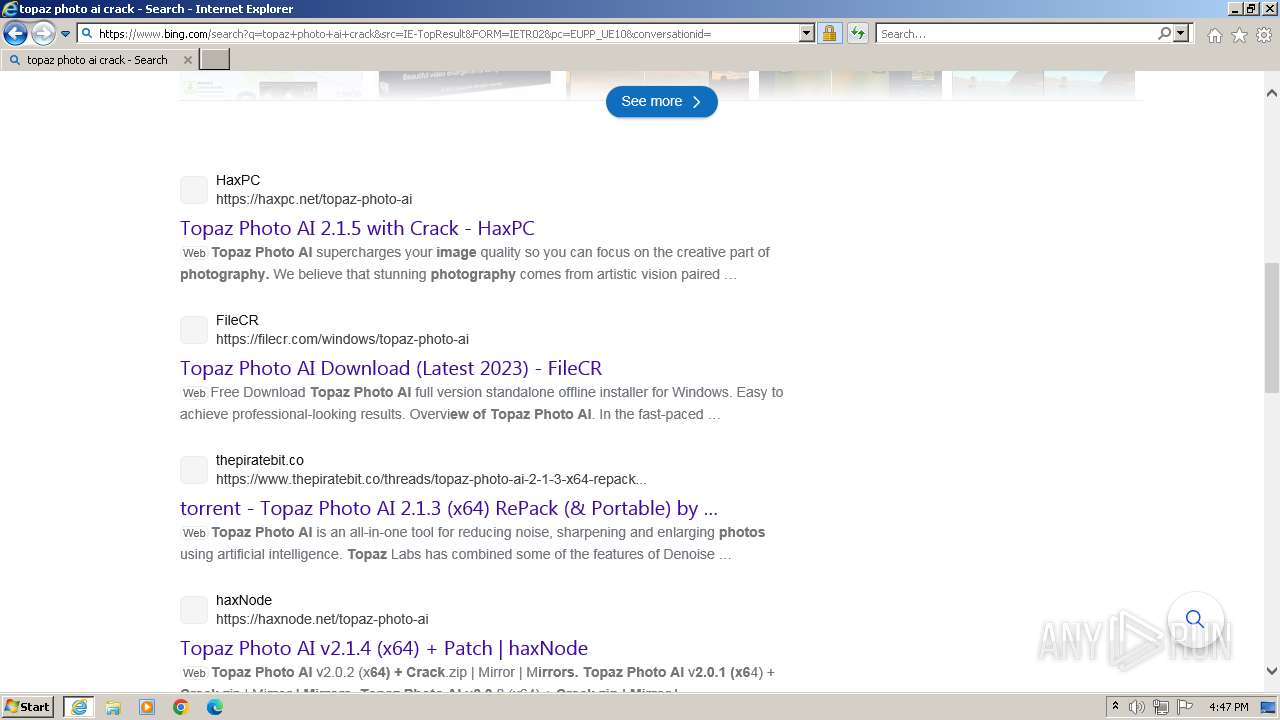Click the FileCR site name

tap(237, 320)
